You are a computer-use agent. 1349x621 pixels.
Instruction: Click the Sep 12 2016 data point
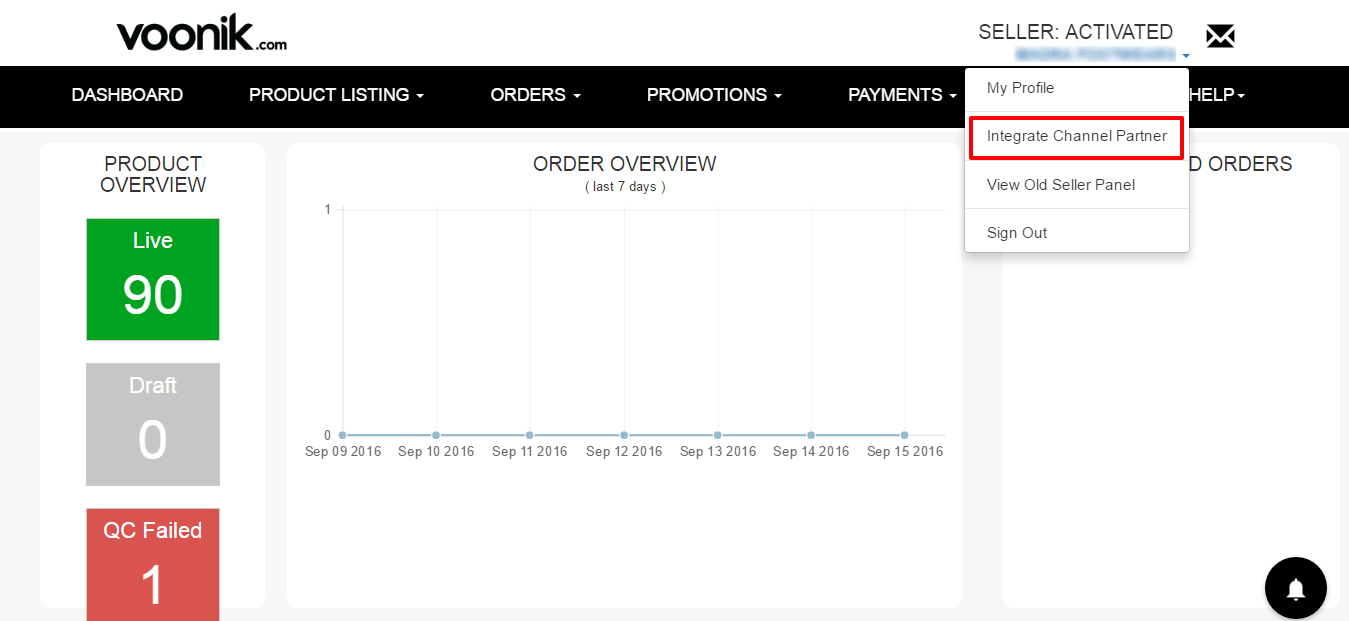click(624, 435)
